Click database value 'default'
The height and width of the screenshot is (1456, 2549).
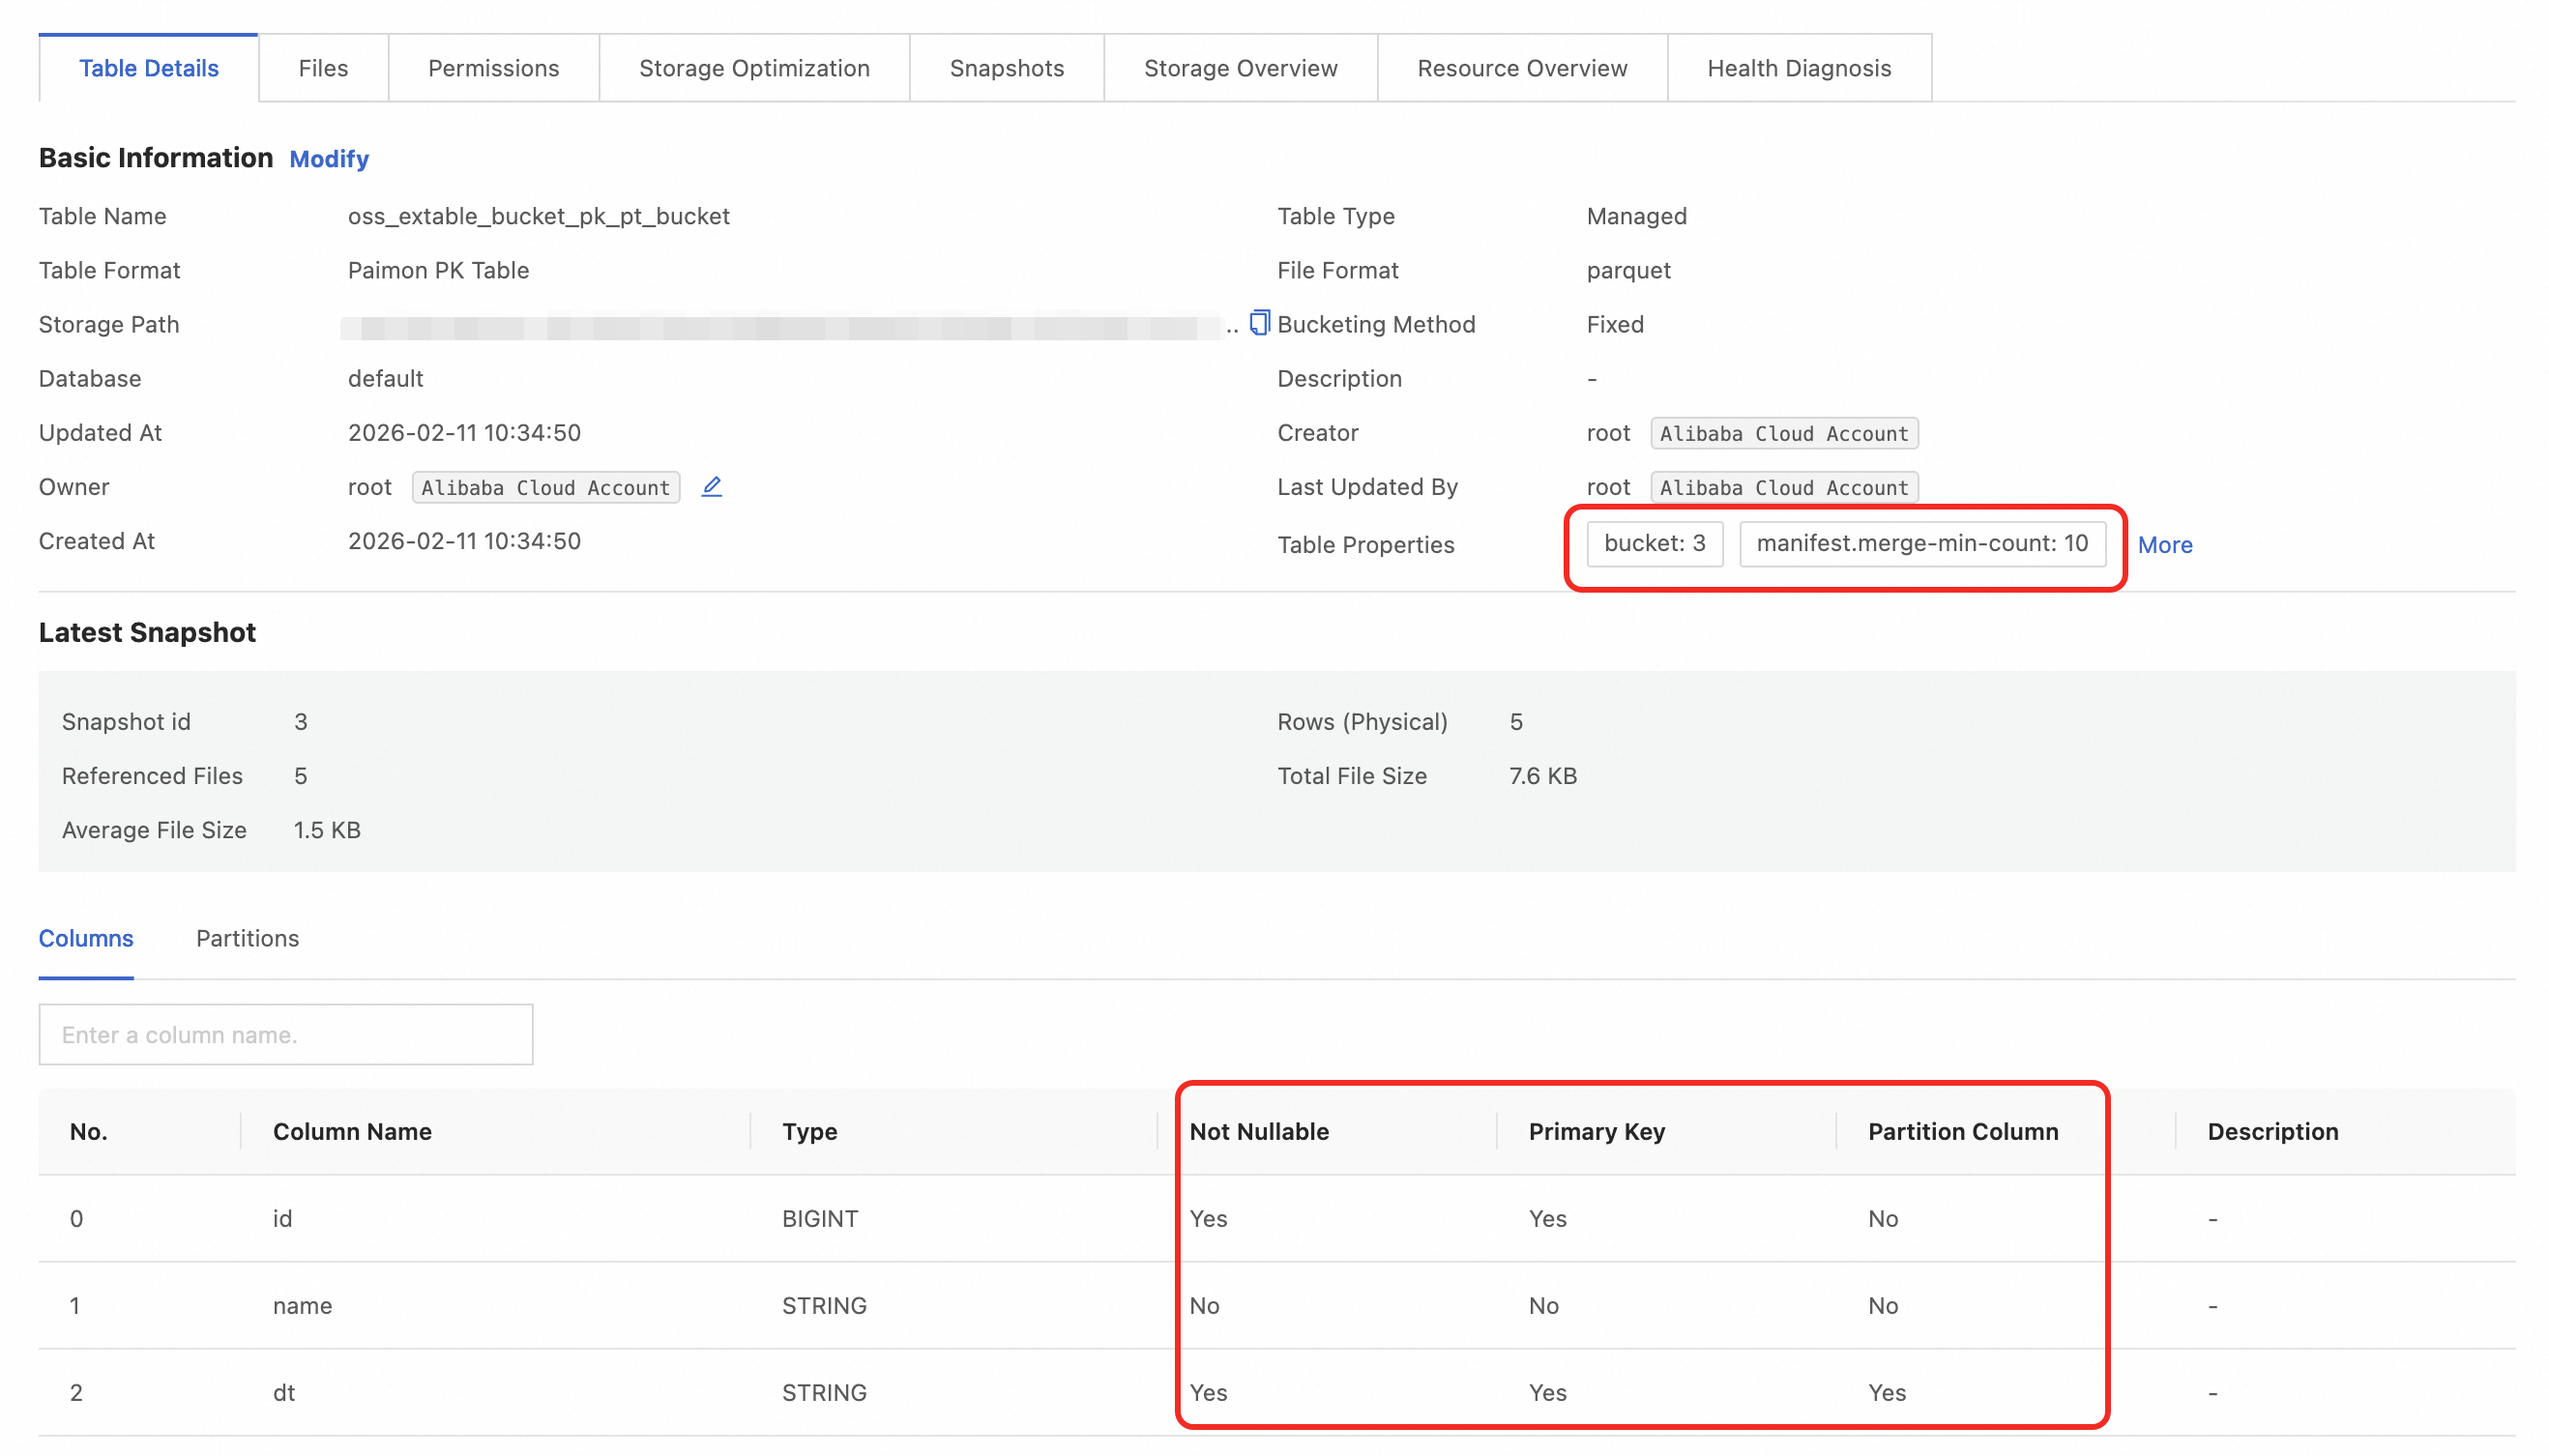click(385, 378)
